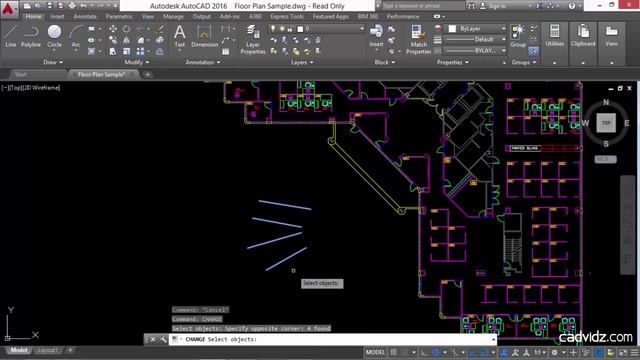Open the Manage ribbon tab
Screen dimensions: 640x360
coord(173,17)
